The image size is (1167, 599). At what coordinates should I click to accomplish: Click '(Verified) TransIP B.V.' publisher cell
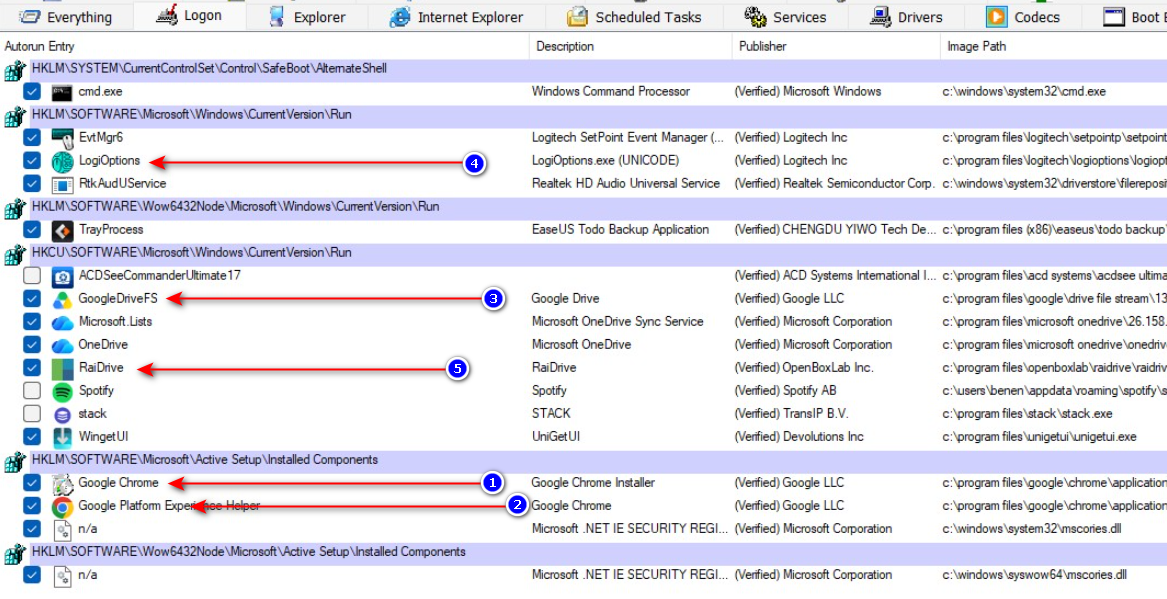point(791,413)
